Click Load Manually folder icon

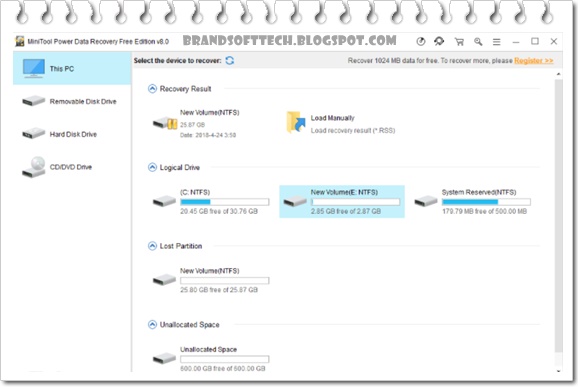[x=296, y=122]
